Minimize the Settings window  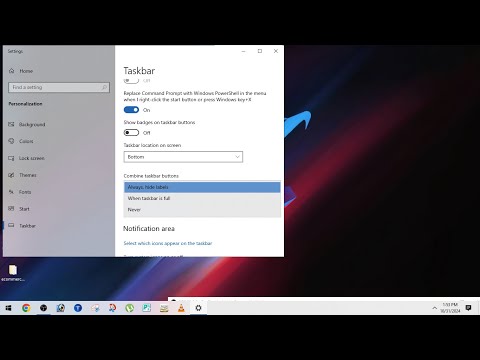click(244, 51)
